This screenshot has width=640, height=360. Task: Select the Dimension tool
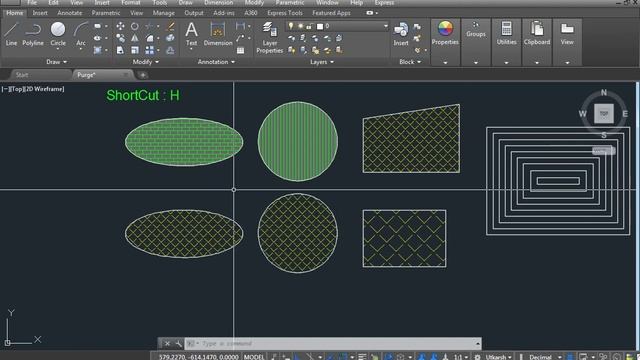[x=218, y=34]
